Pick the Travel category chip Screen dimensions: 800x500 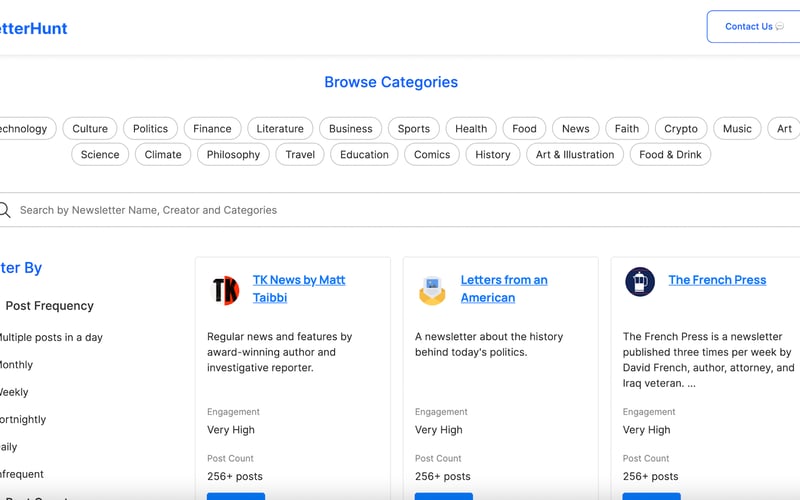point(300,155)
